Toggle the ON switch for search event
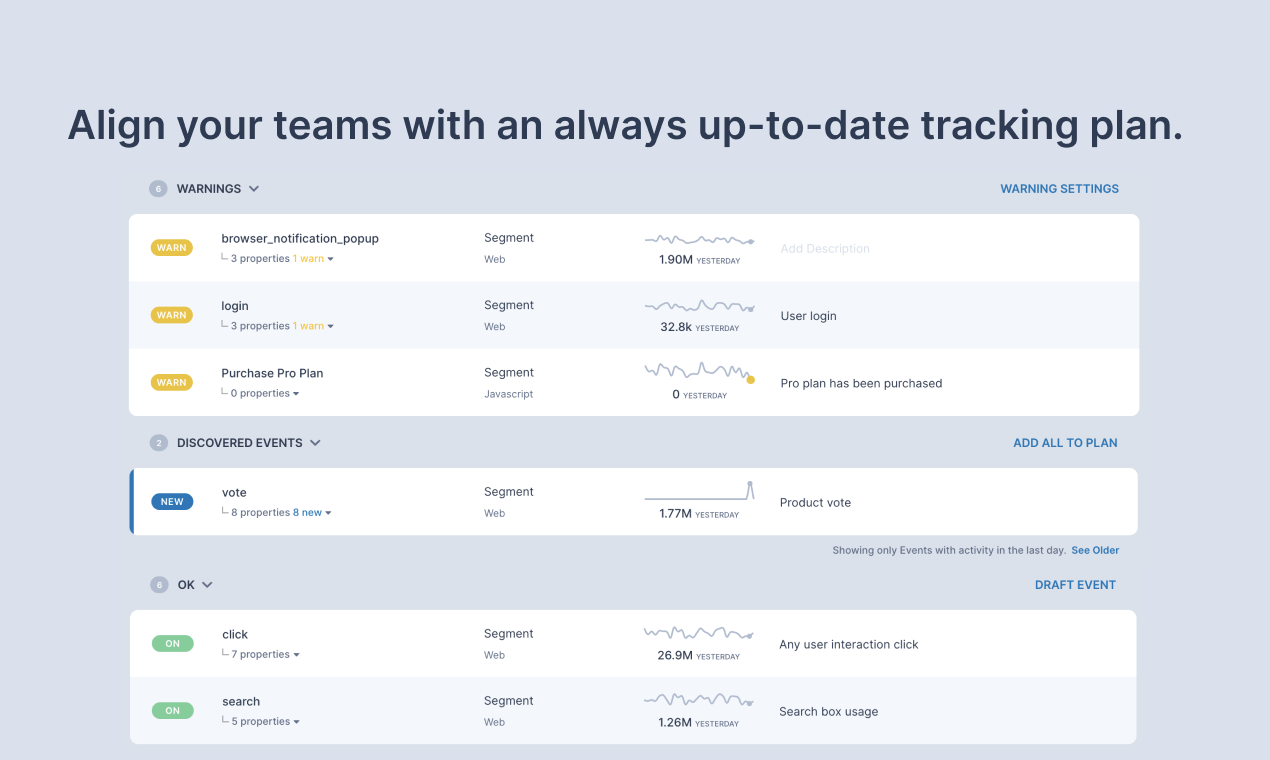 (172, 710)
